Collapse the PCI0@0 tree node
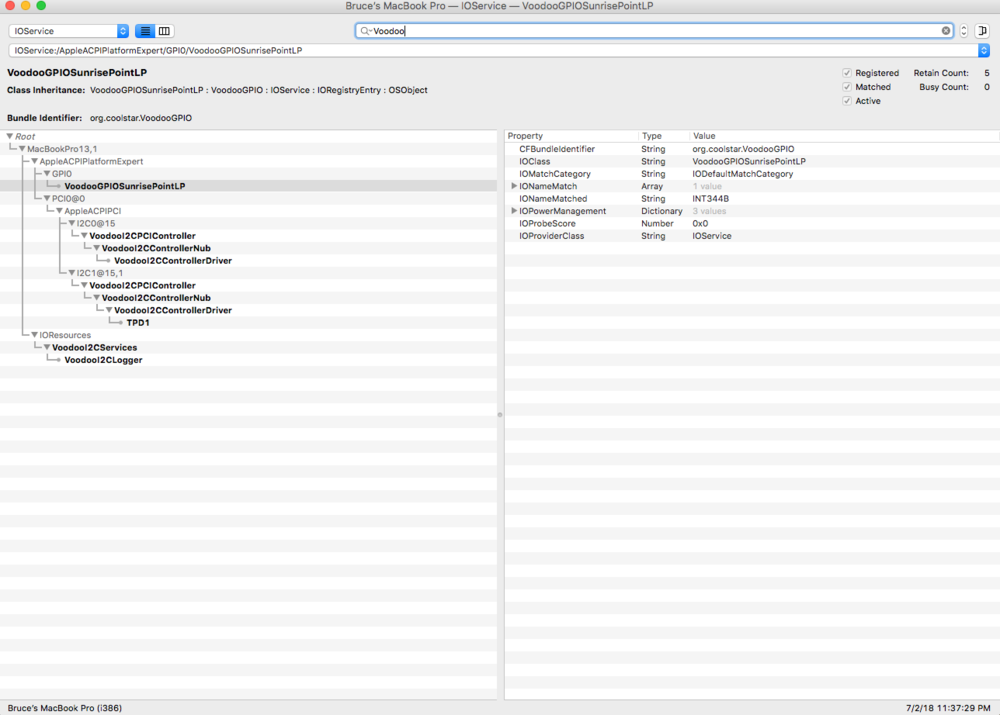Viewport: 1000px width, 715px height. 47,198
